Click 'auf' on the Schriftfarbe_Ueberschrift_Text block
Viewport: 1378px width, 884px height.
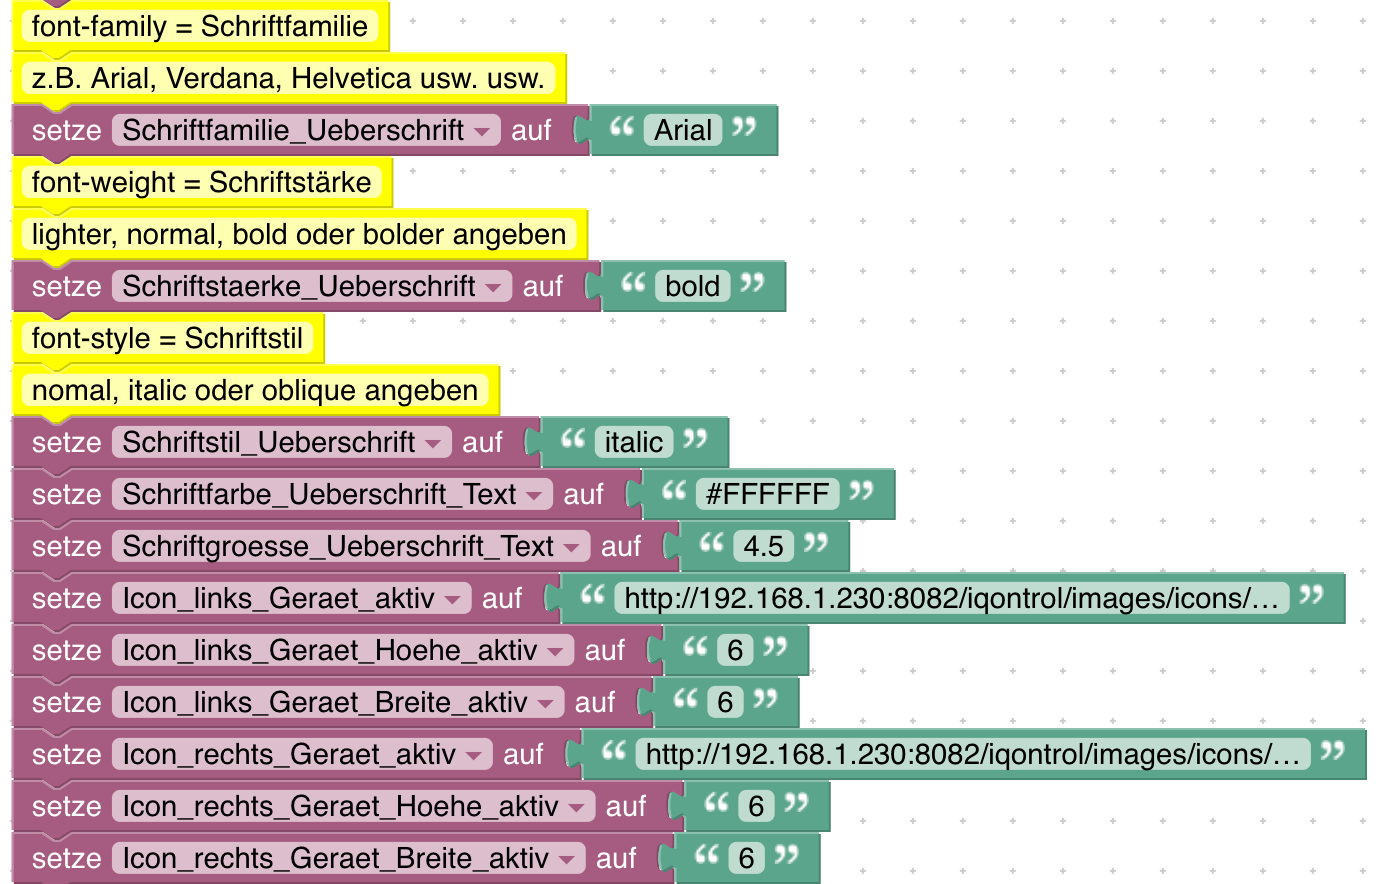[583, 495]
